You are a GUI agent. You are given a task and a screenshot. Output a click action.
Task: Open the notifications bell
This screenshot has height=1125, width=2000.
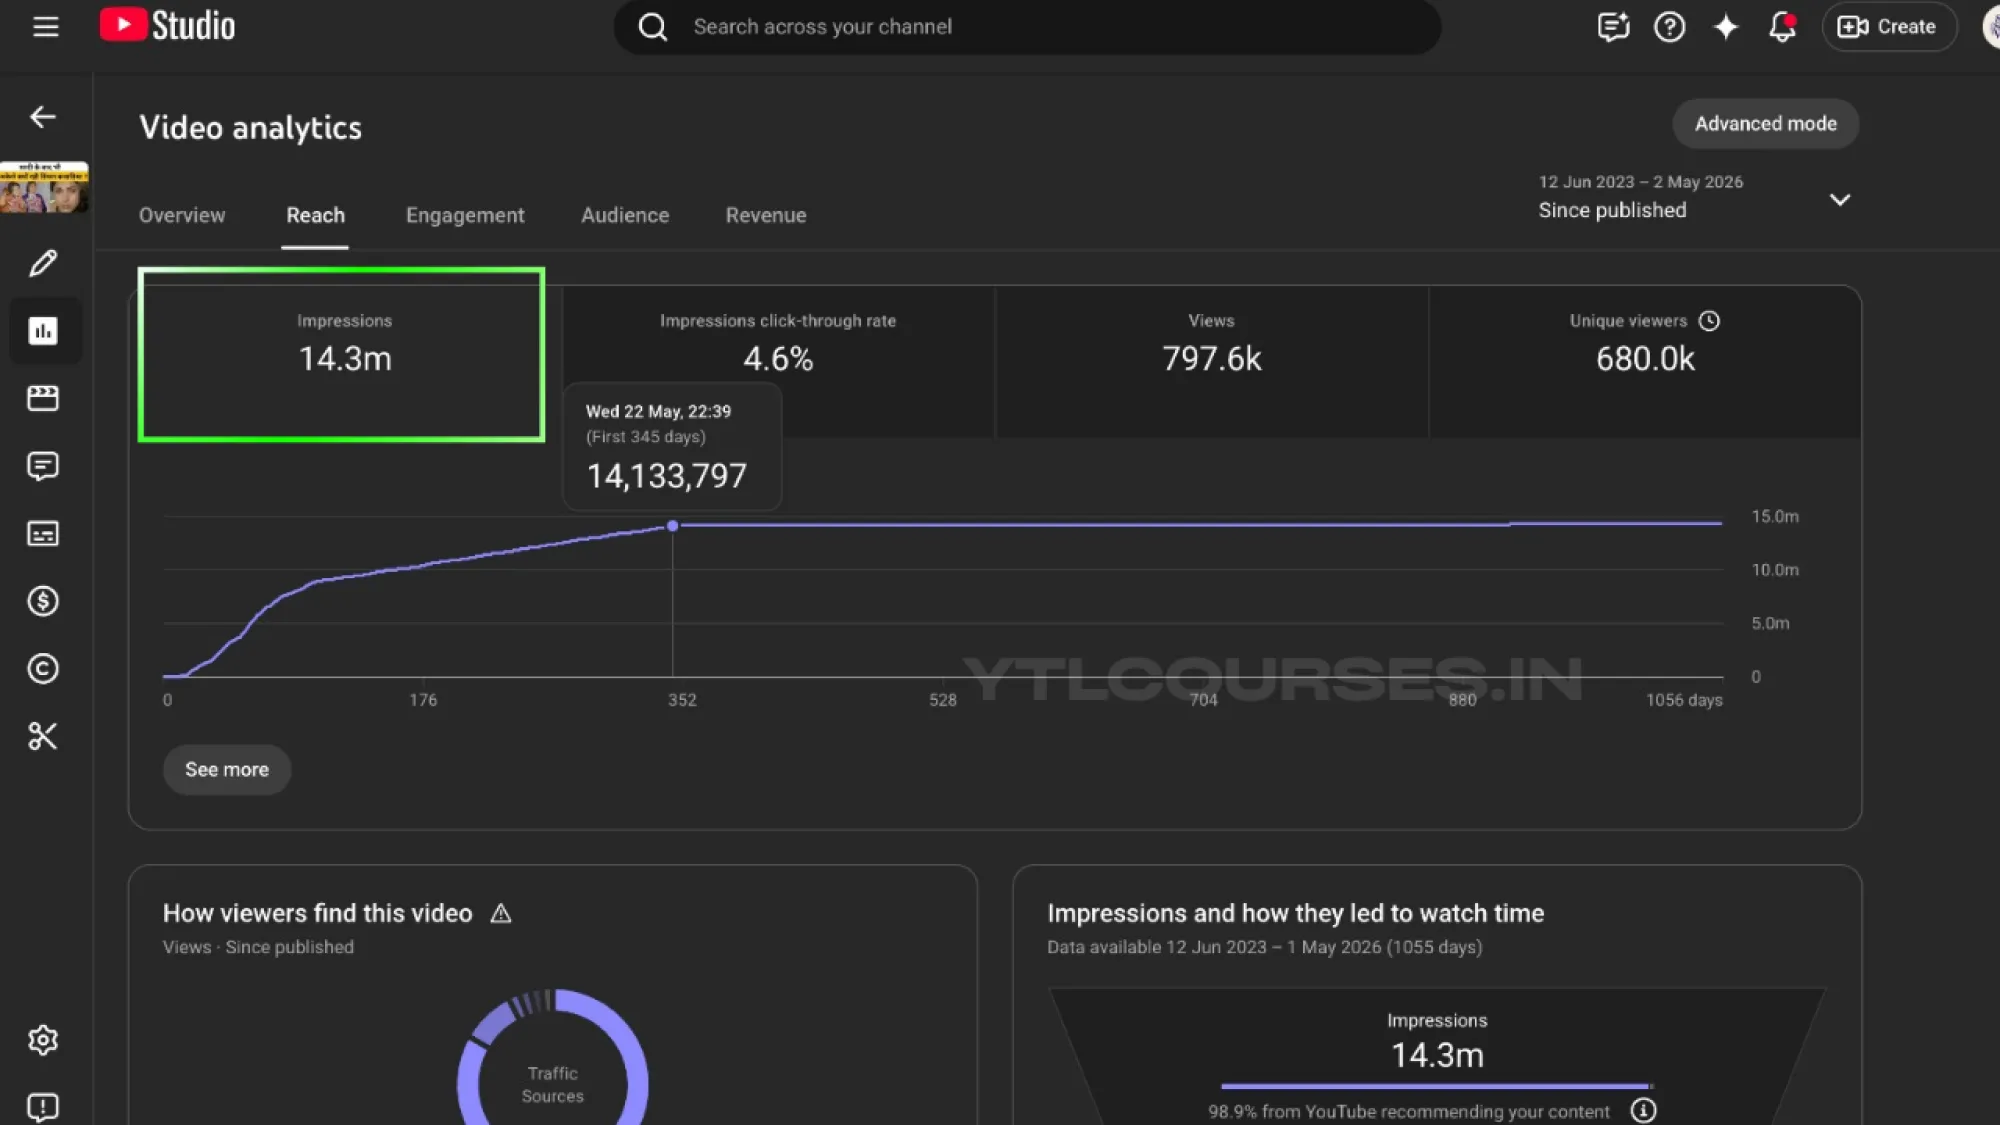tap(1782, 27)
